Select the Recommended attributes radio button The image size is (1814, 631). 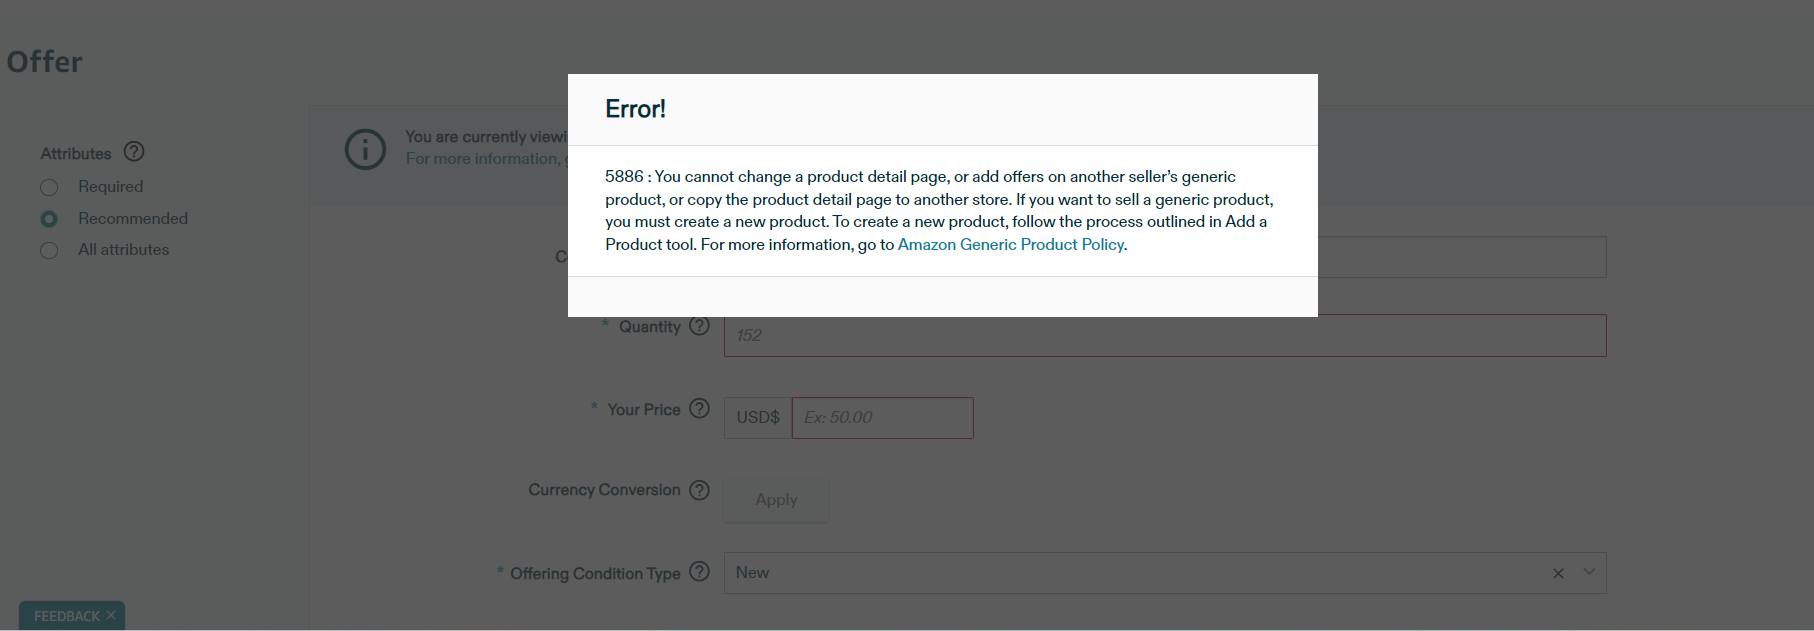(49, 219)
